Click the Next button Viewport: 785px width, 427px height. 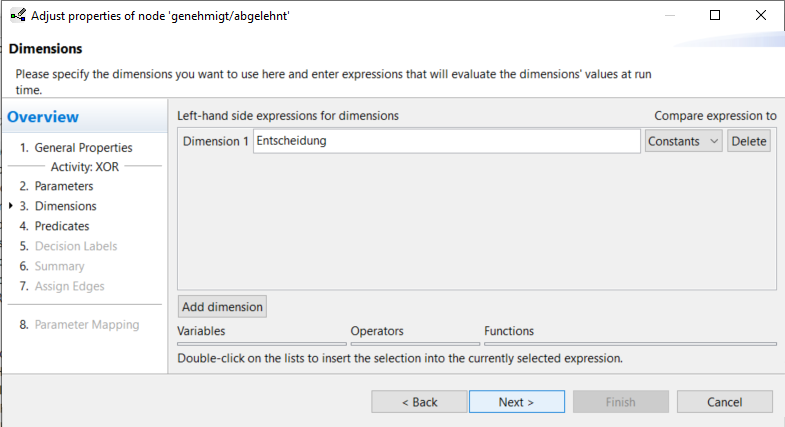coord(516,402)
